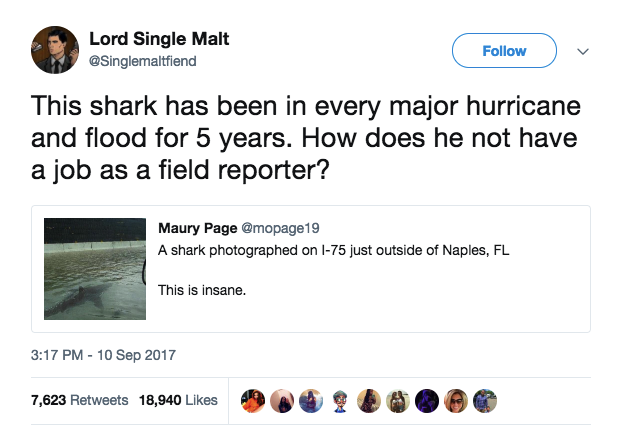Open third liker's avatar
626x434 pixels.
(x=311, y=401)
